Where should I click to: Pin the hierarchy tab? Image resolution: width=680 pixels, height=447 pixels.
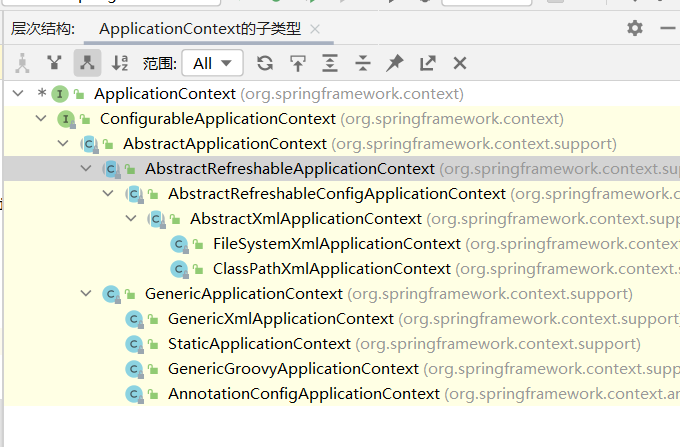395,63
